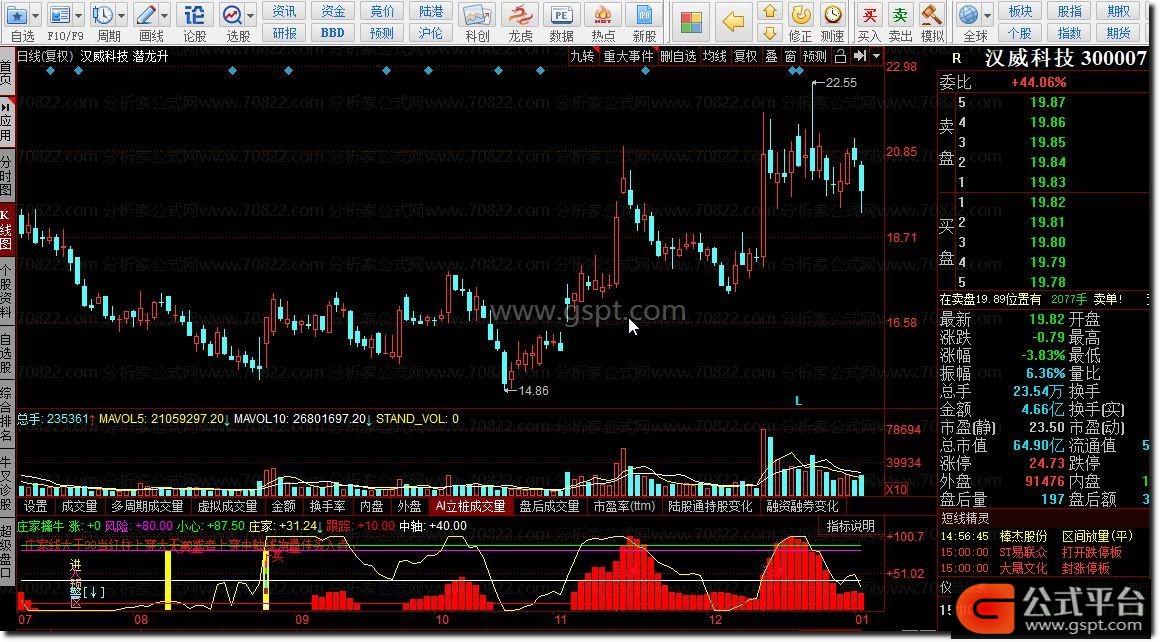The image size is (1161, 642).
Task: Click 删自选 to remove from watchlist
Action: [678, 56]
